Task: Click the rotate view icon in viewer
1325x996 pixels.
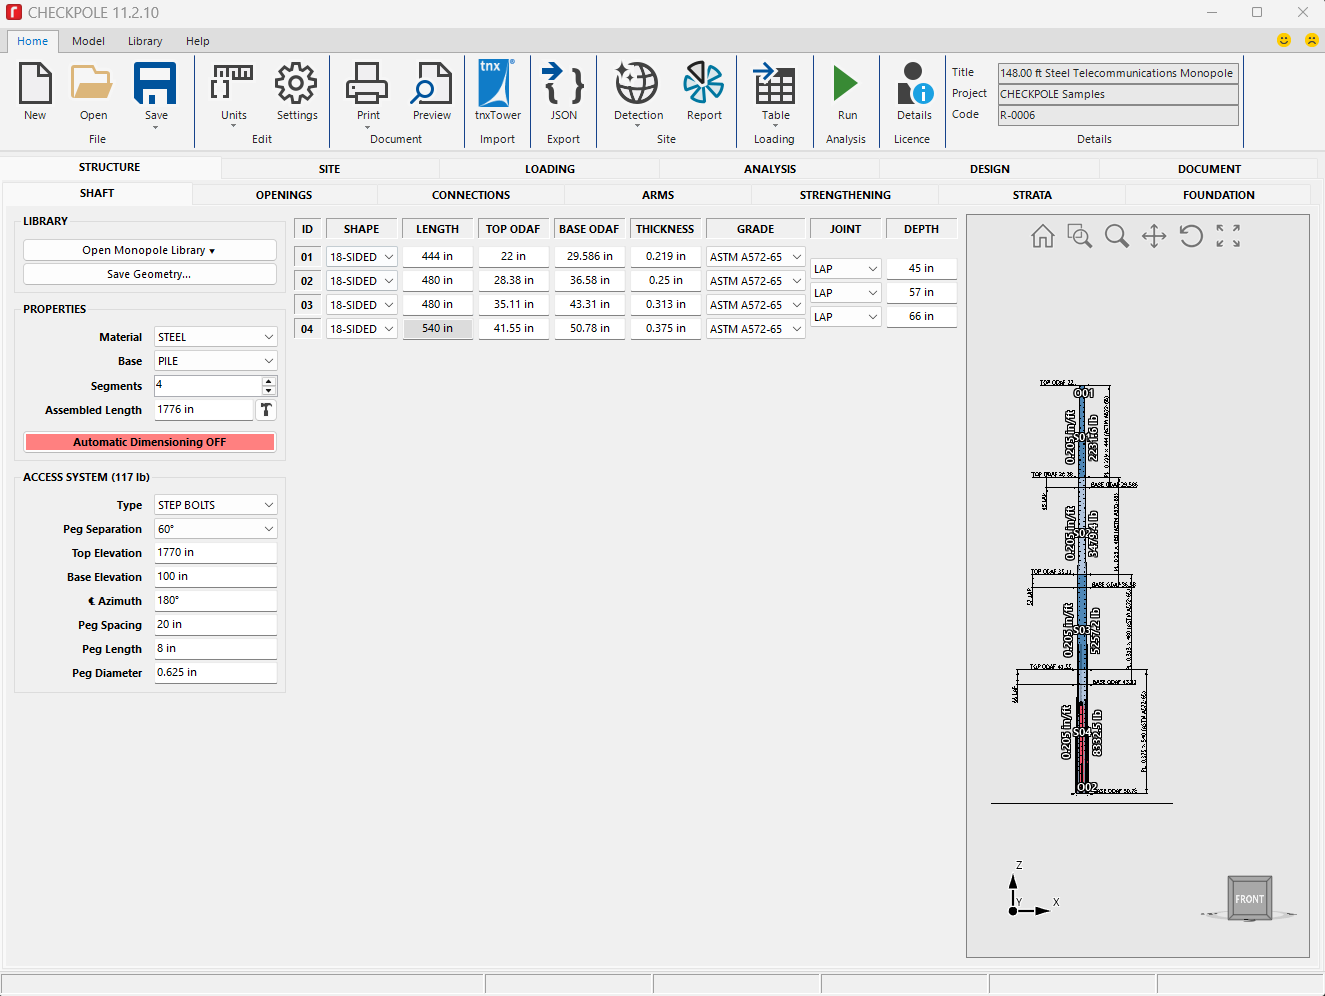Action: [x=1191, y=236]
